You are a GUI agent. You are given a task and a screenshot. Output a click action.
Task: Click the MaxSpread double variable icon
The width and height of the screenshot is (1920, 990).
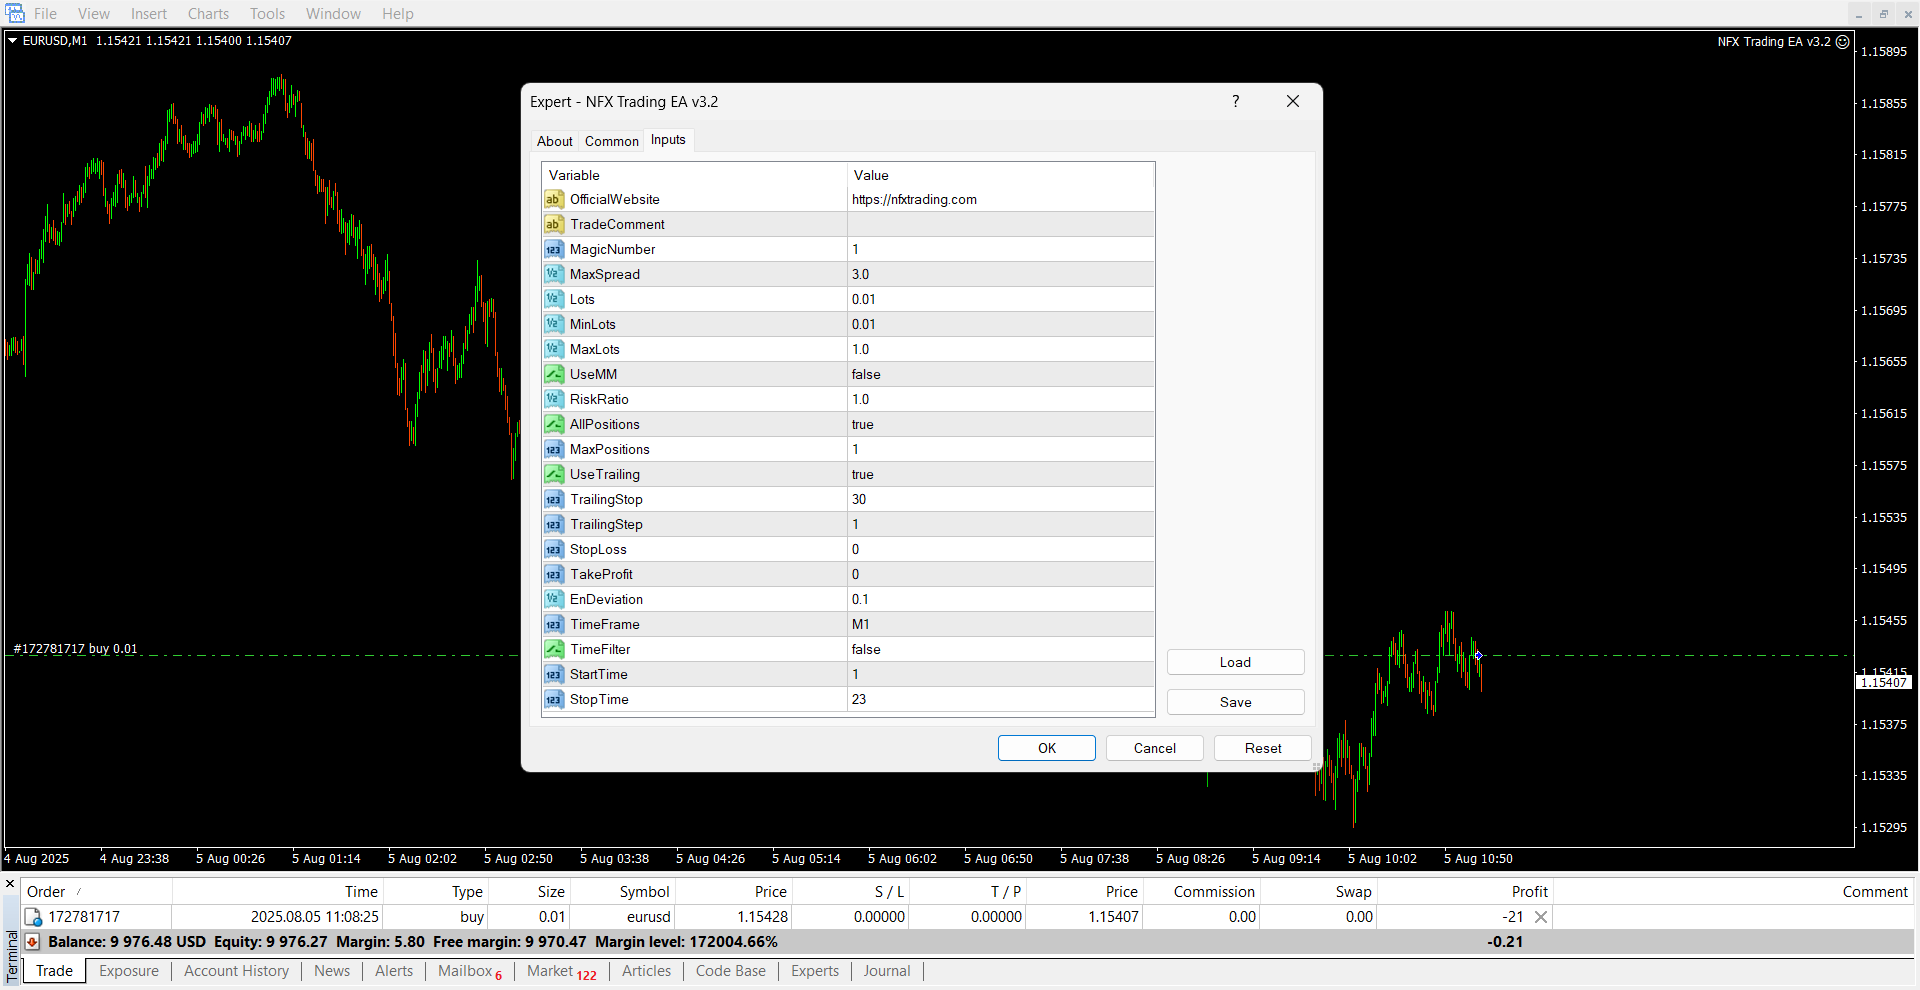pyautogui.click(x=553, y=275)
